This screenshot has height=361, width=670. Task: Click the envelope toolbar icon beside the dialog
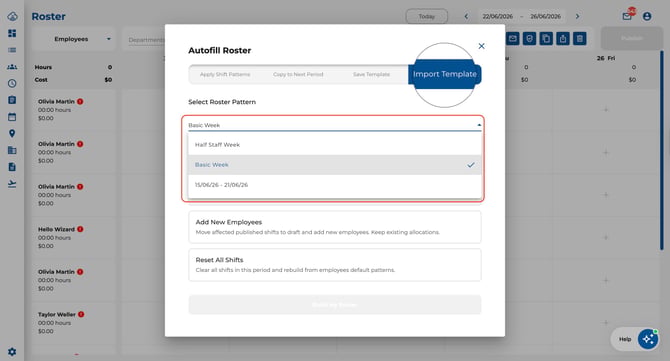pos(513,39)
